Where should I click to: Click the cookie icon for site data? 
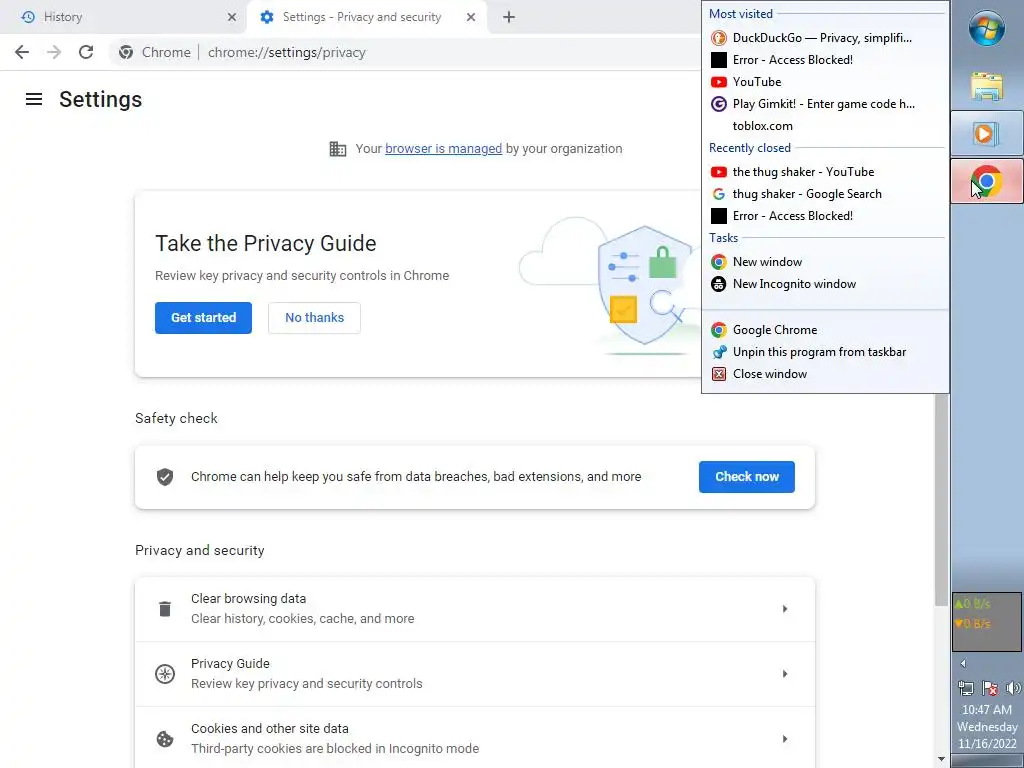coord(165,739)
